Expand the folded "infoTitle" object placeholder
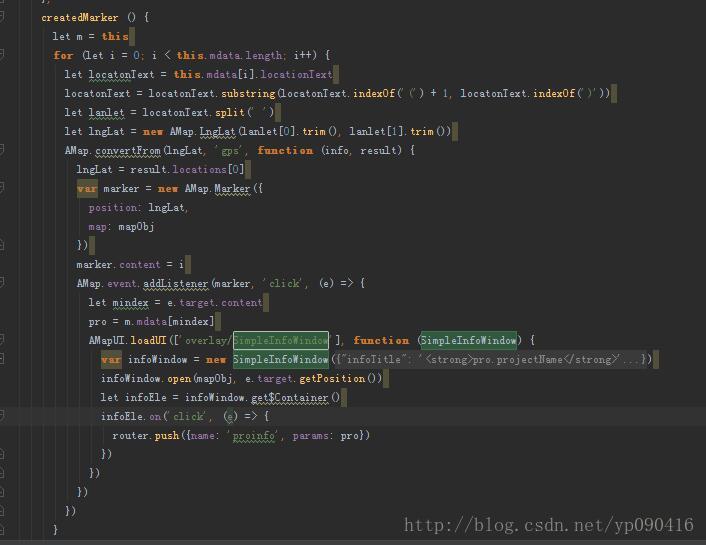 (x=491, y=359)
